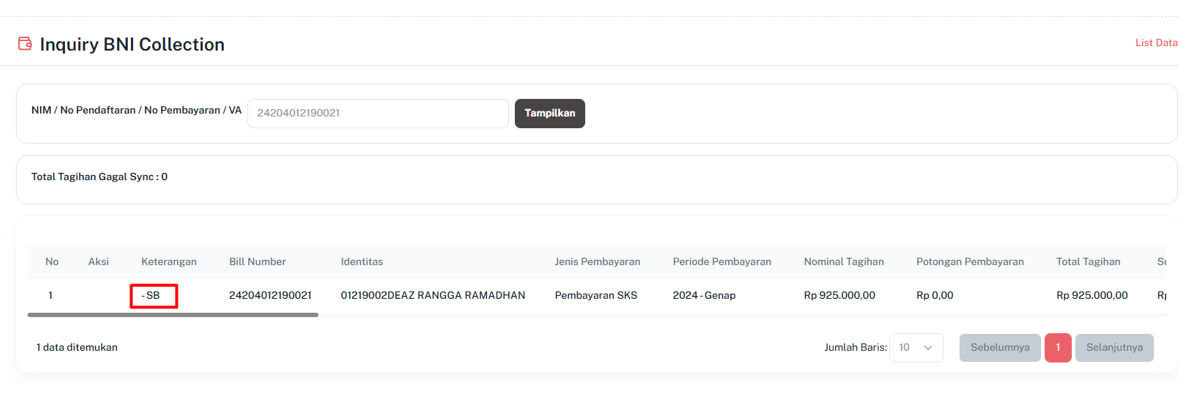1187x412 pixels.
Task: Select the '- SB' keterangan cell
Action: tap(151, 295)
